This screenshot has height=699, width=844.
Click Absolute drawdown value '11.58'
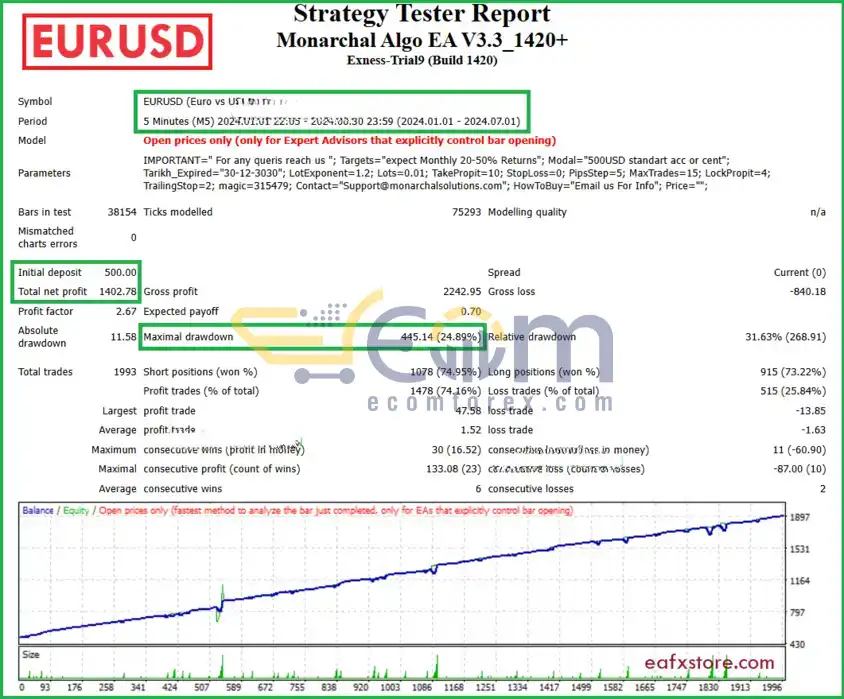[123, 337]
